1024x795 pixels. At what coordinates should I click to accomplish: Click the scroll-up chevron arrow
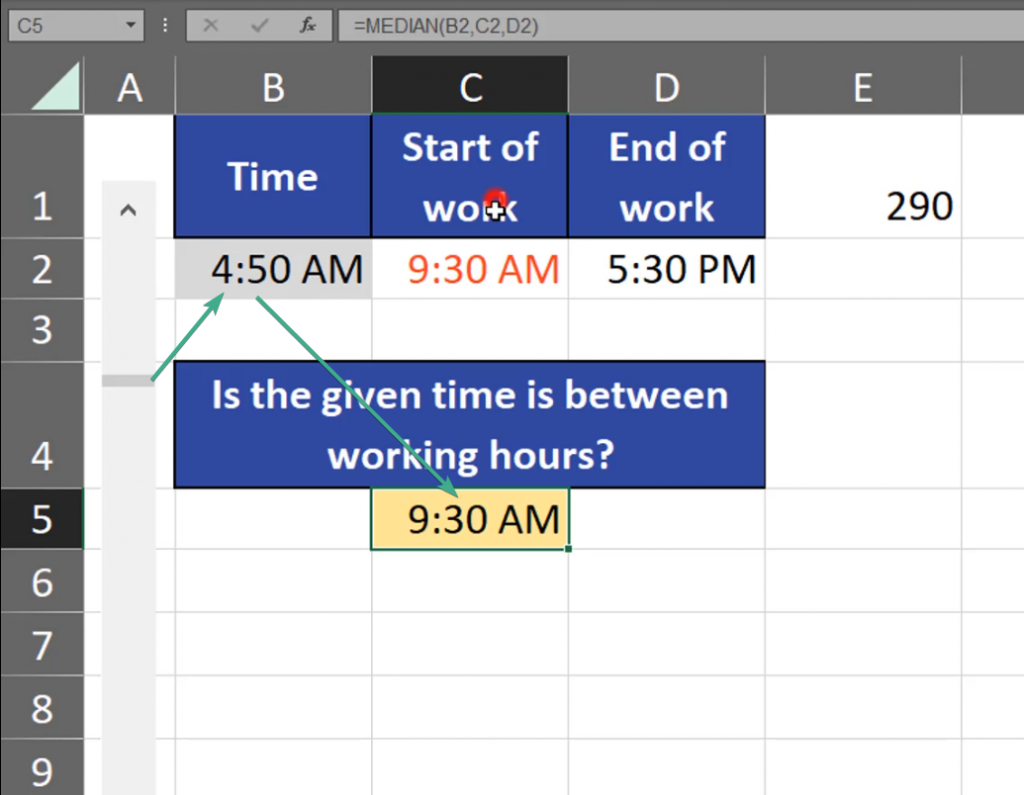click(128, 211)
